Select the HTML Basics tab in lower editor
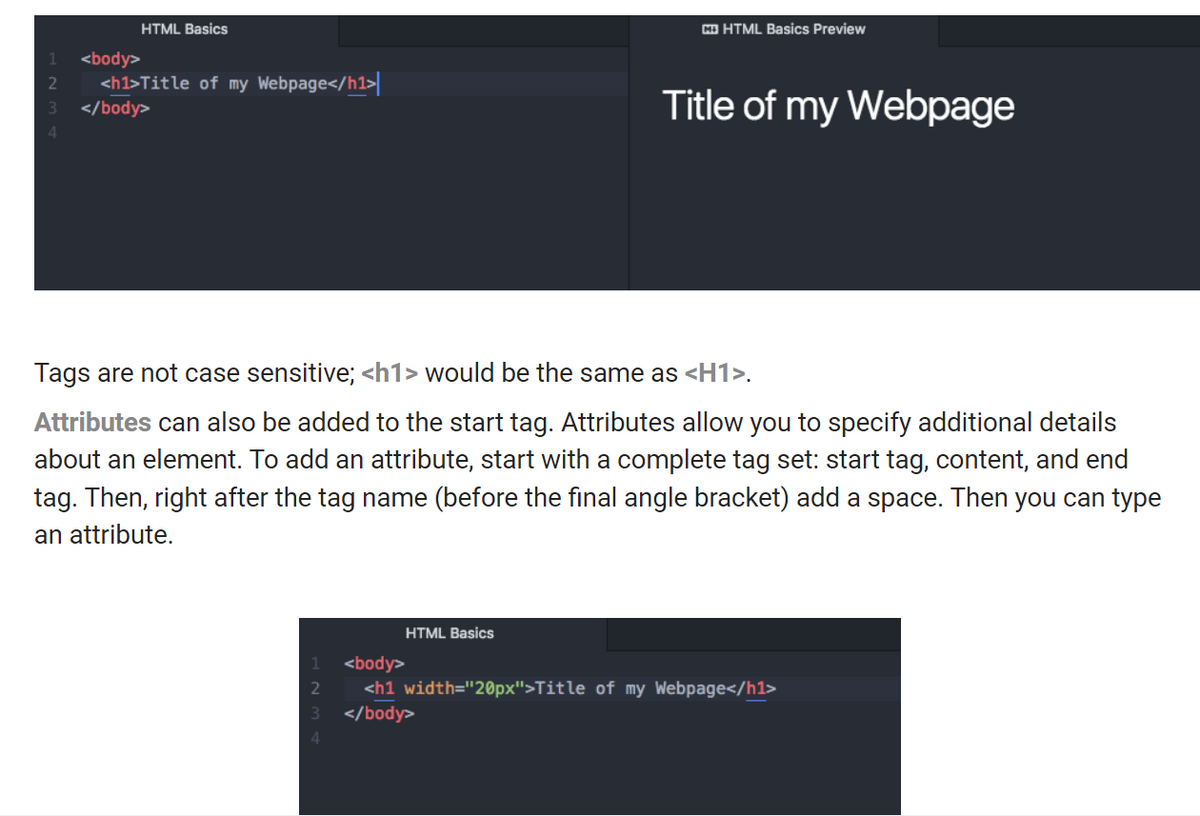This screenshot has width=1200, height=816. click(449, 633)
